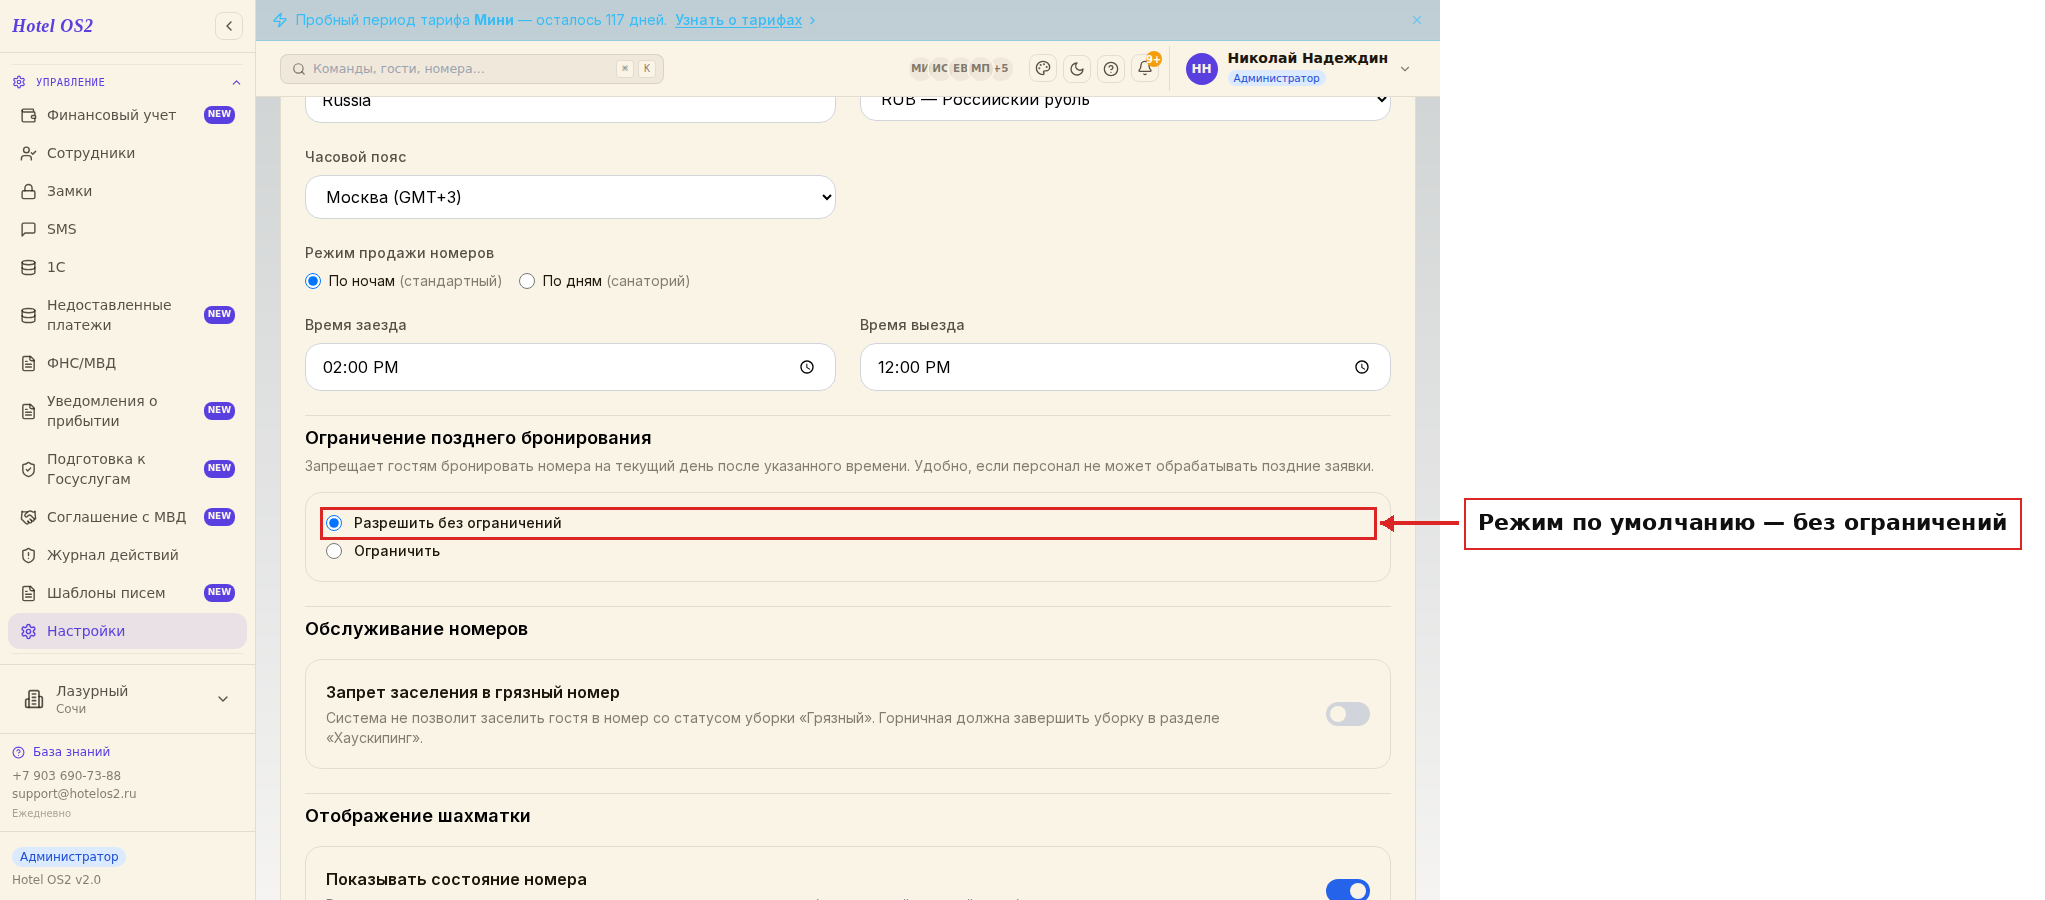Click the МП staff avatar
Image resolution: width=2045 pixels, height=900 pixels.
click(980, 68)
